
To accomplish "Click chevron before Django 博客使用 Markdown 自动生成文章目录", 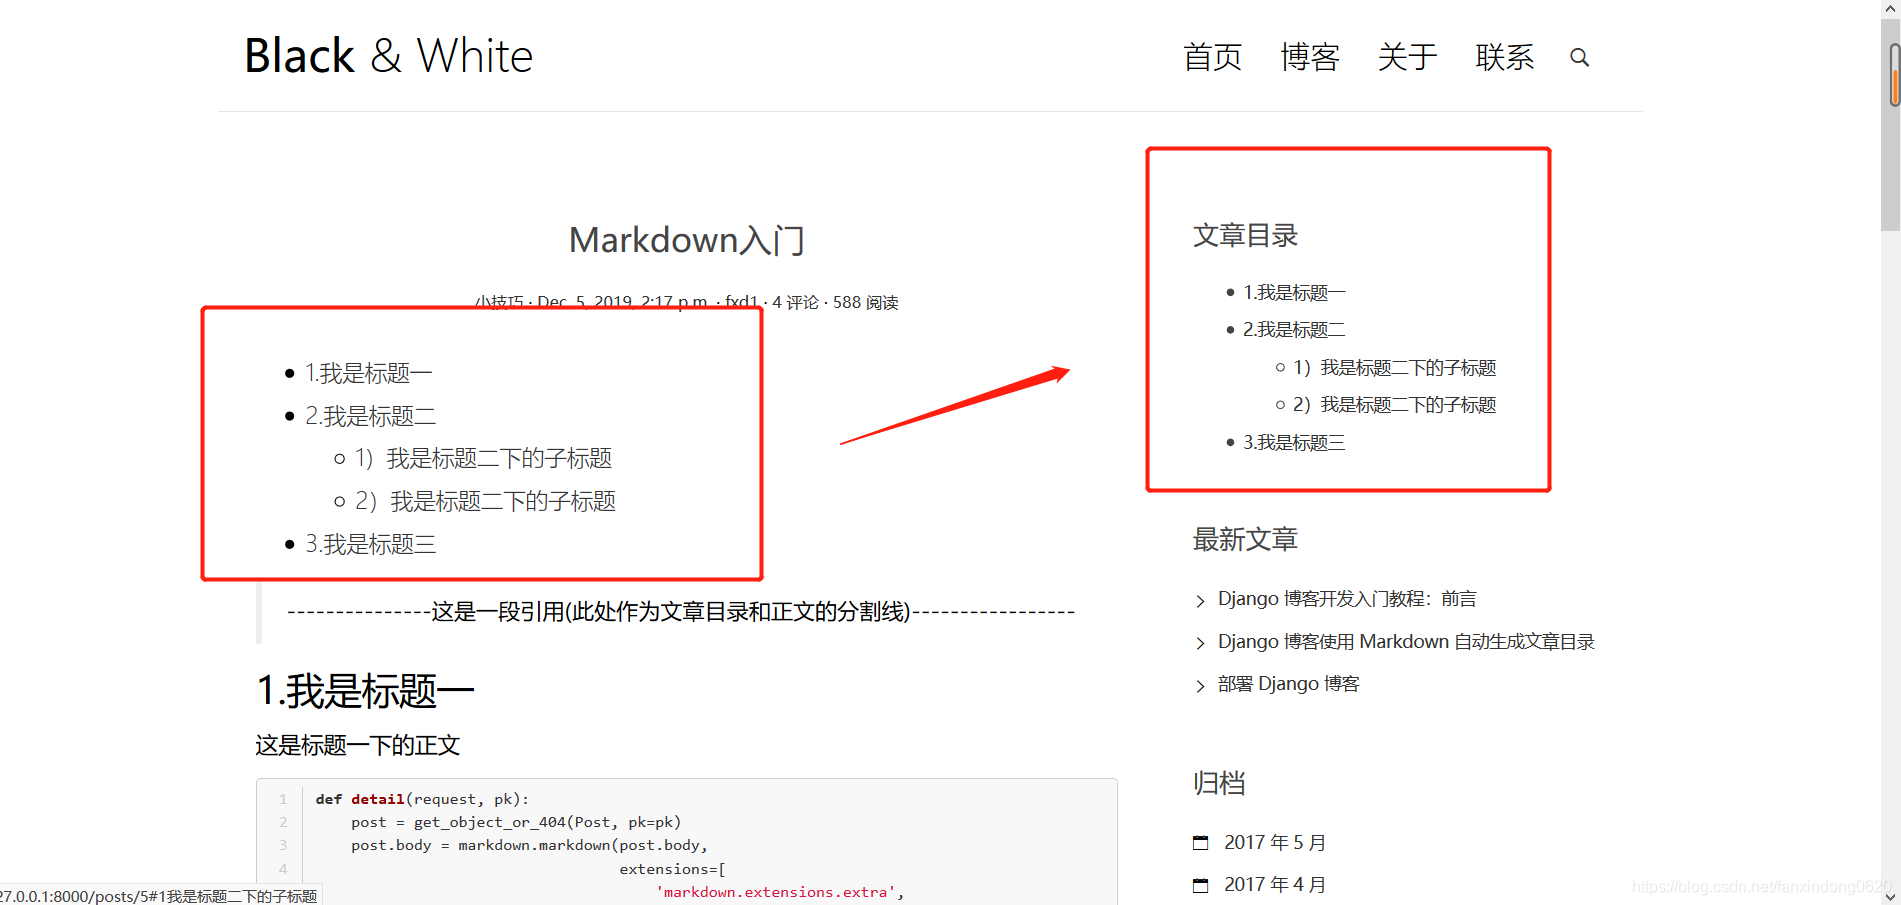I will [x=1200, y=643].
